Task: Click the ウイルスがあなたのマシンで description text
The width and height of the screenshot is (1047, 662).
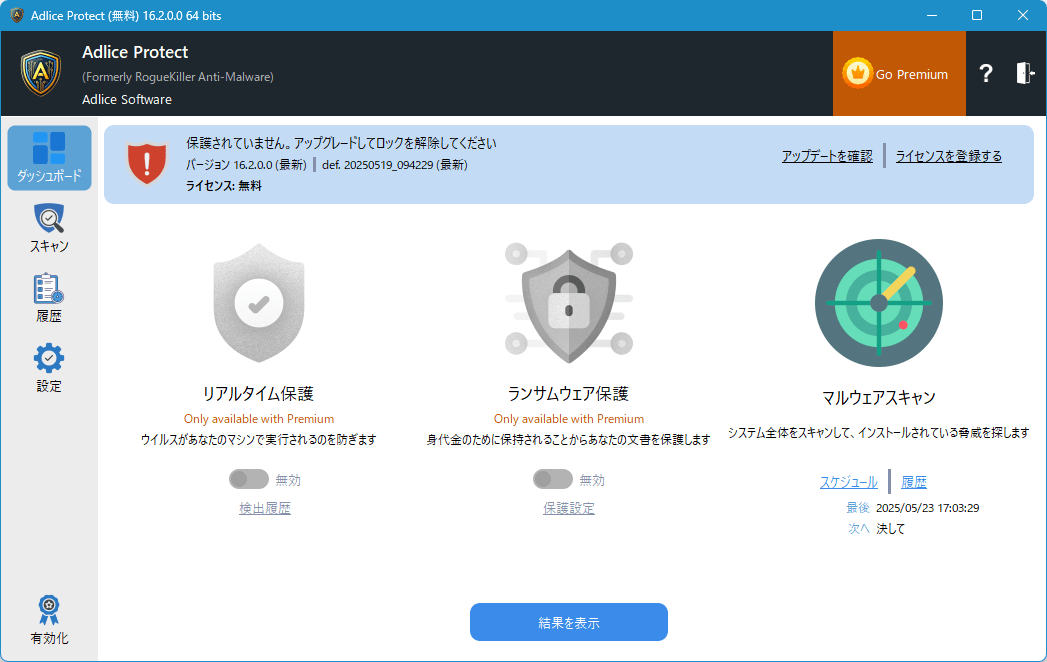Action: click(x=258, y=440)
